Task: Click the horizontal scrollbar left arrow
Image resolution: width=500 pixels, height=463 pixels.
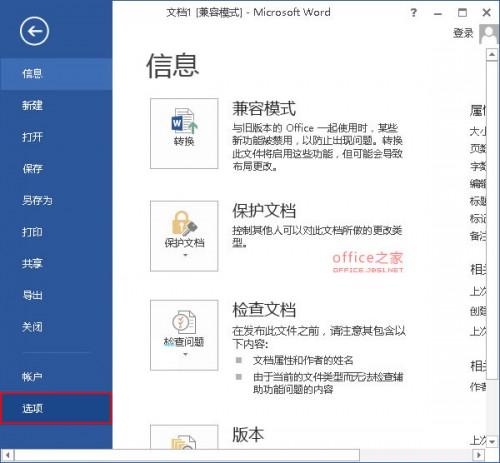Action: [x=7, y=455]
